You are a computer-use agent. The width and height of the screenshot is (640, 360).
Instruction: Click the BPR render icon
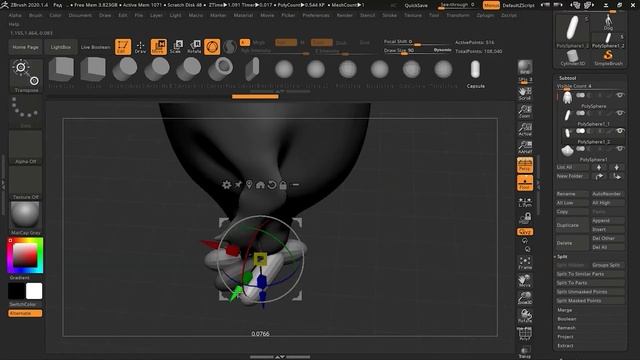525,67
